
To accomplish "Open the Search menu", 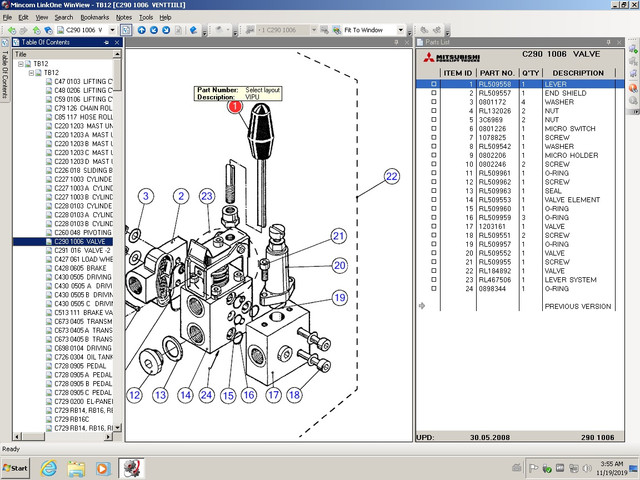I will (64, 18).
